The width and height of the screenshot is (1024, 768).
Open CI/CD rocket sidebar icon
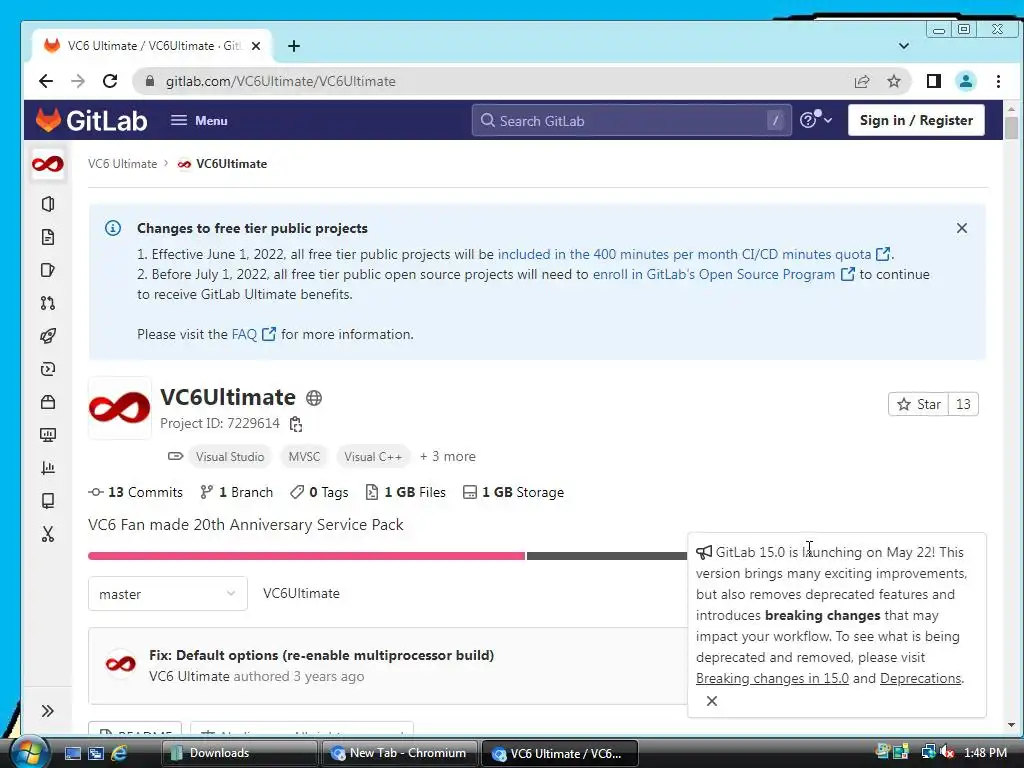point(48,336)
